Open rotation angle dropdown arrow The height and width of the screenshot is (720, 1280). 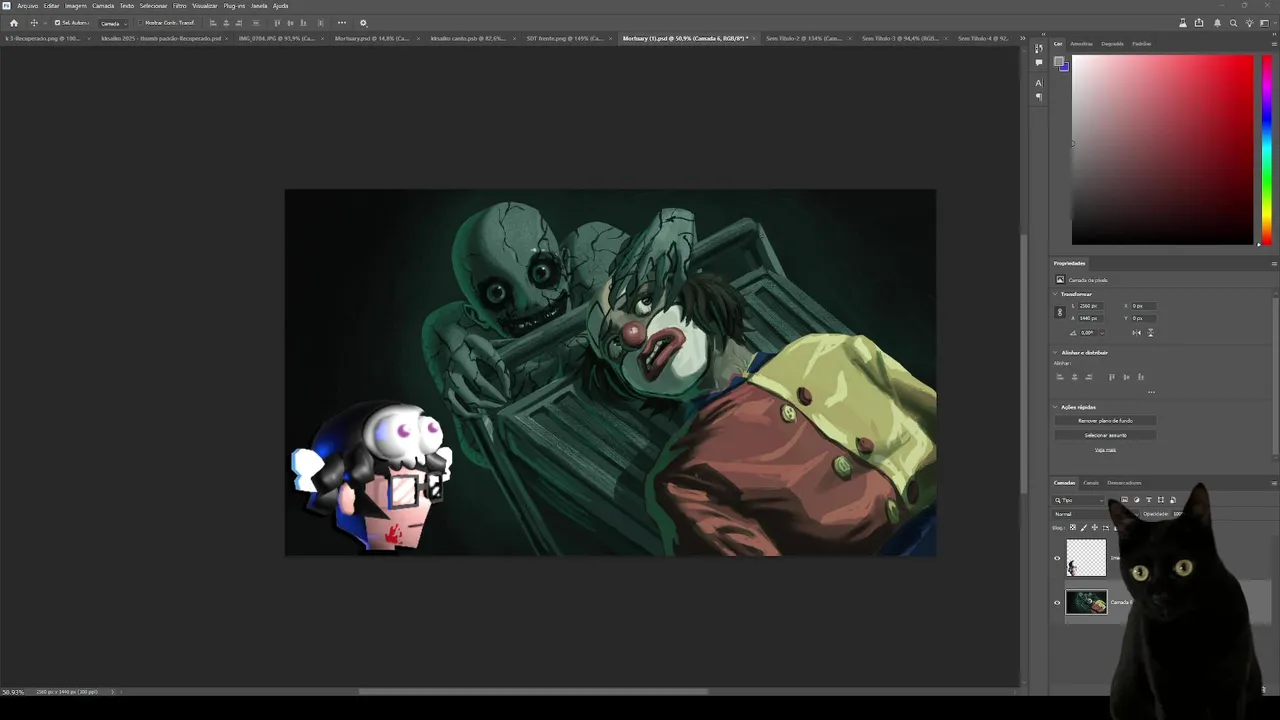1102,333
